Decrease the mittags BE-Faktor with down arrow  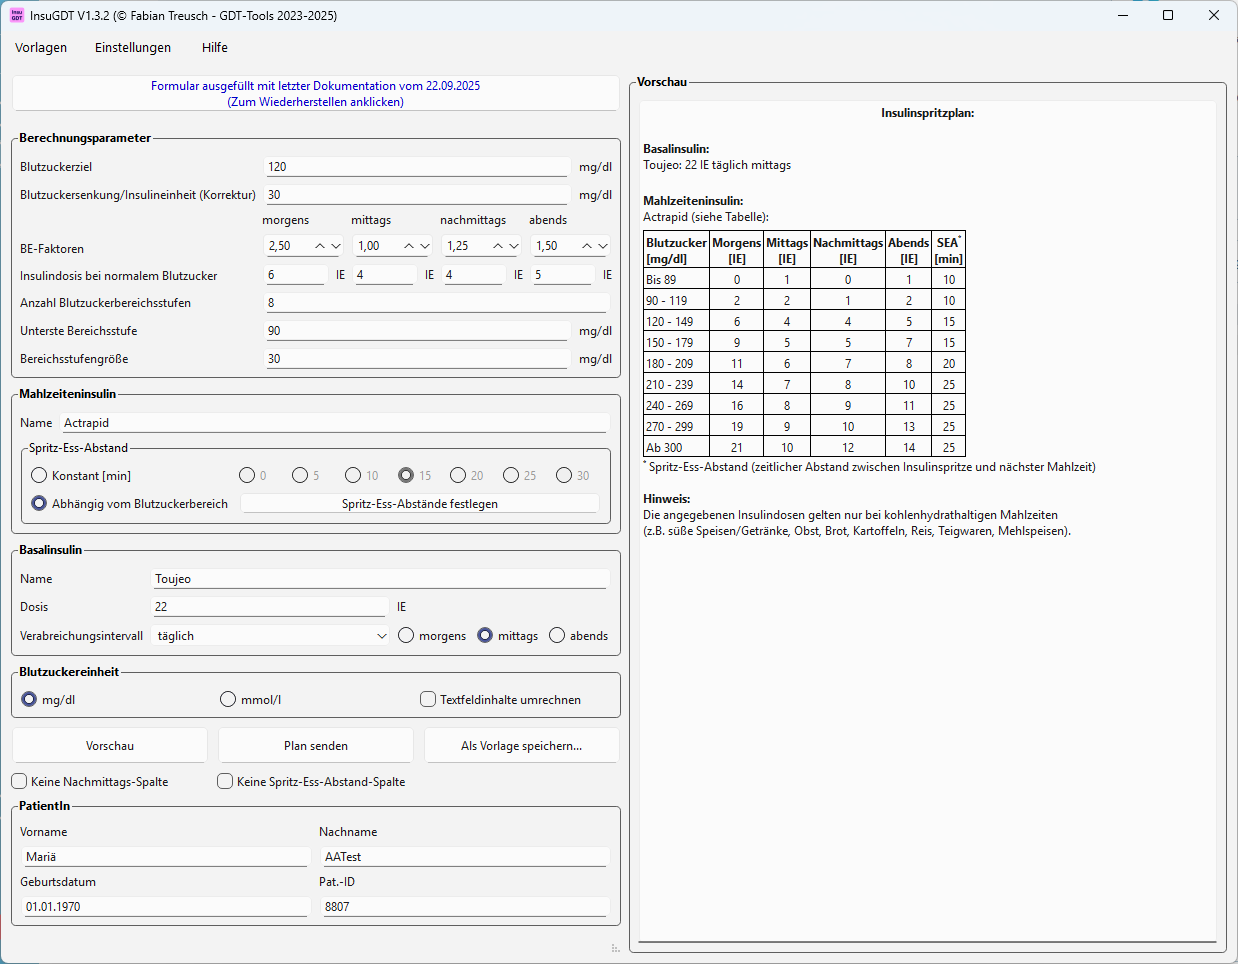[425, 246]
